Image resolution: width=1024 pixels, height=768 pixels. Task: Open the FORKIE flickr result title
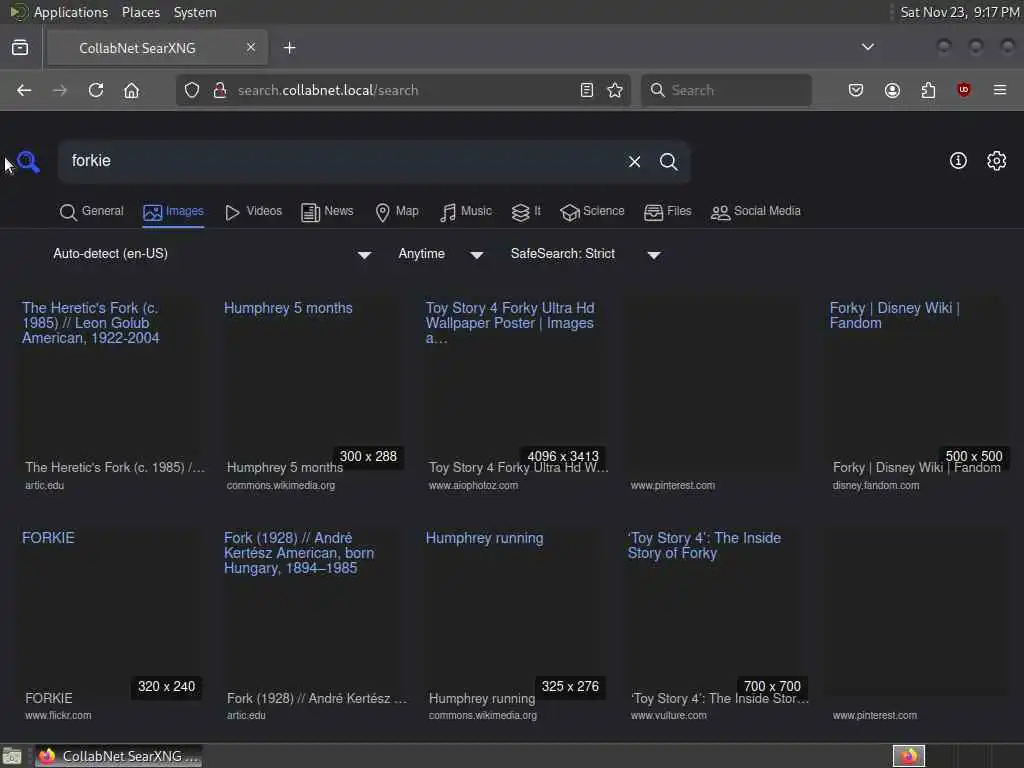click(x=48, y=538)
